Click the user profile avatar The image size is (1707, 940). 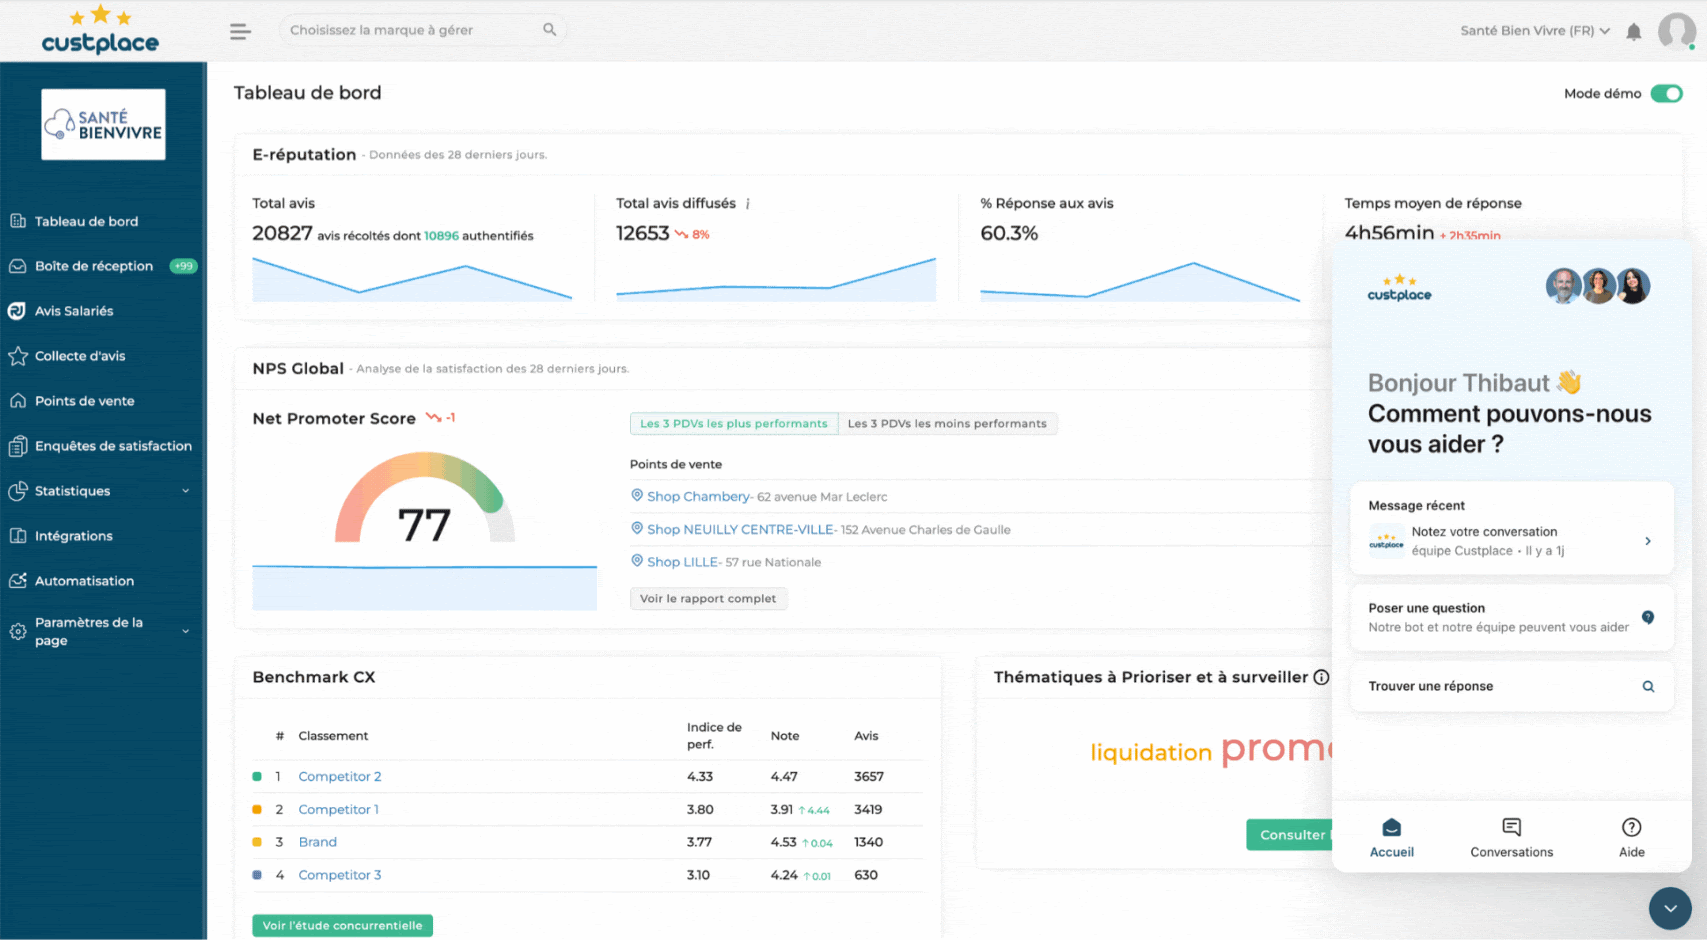coord(1676,31)
